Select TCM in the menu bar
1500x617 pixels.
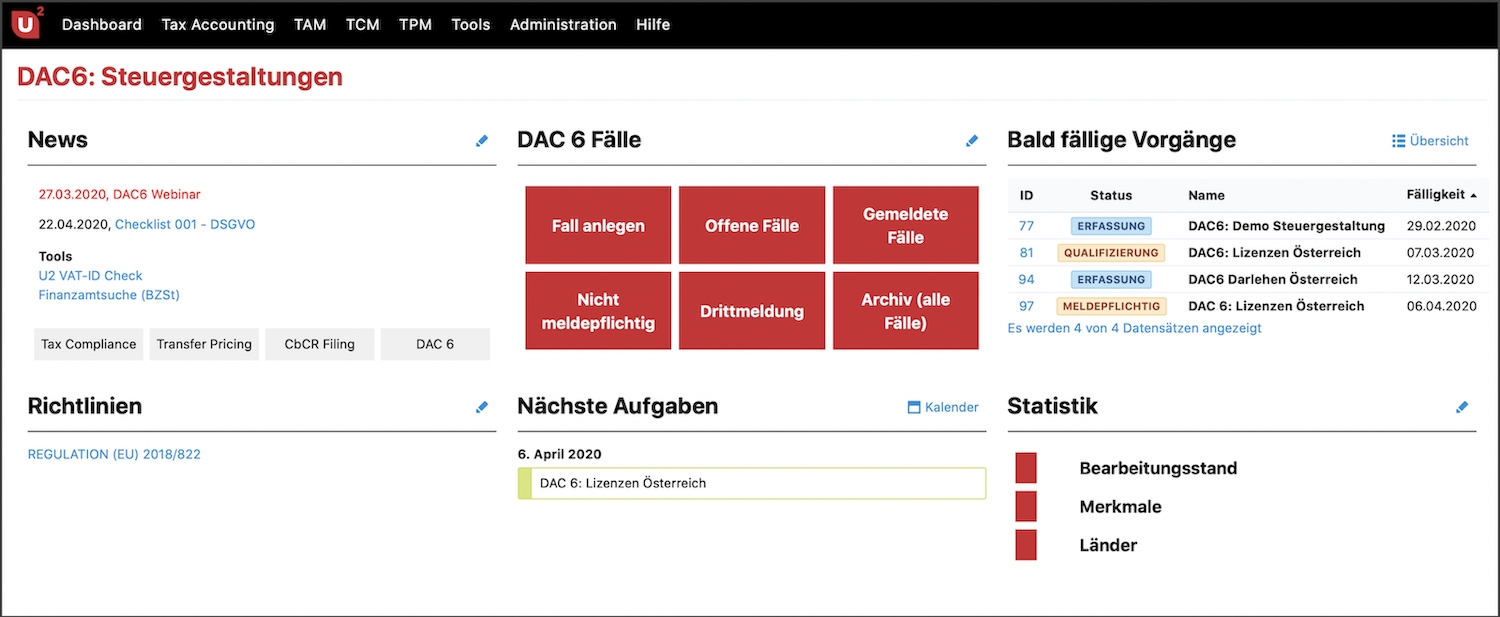coord(362,24)
